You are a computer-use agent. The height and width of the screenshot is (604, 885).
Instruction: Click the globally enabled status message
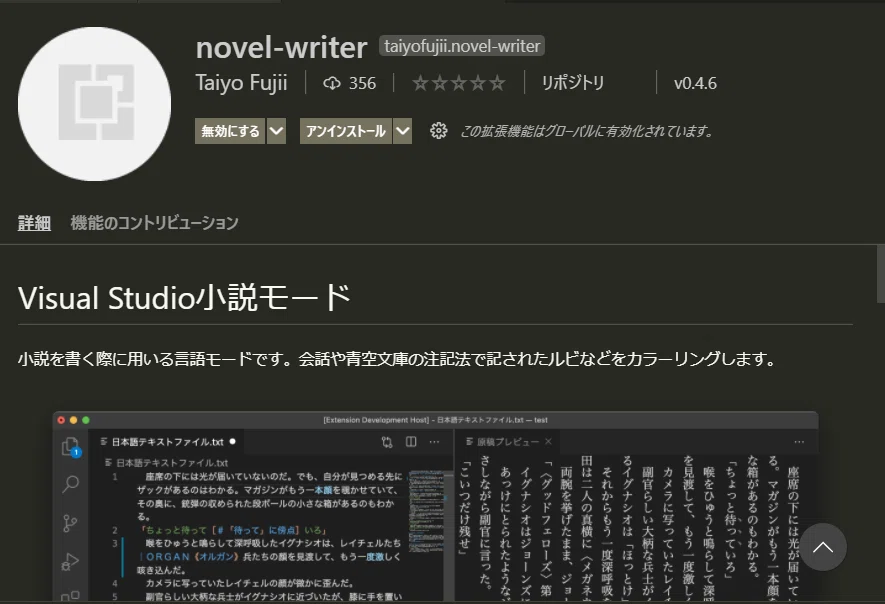click(x=586, y=131)
